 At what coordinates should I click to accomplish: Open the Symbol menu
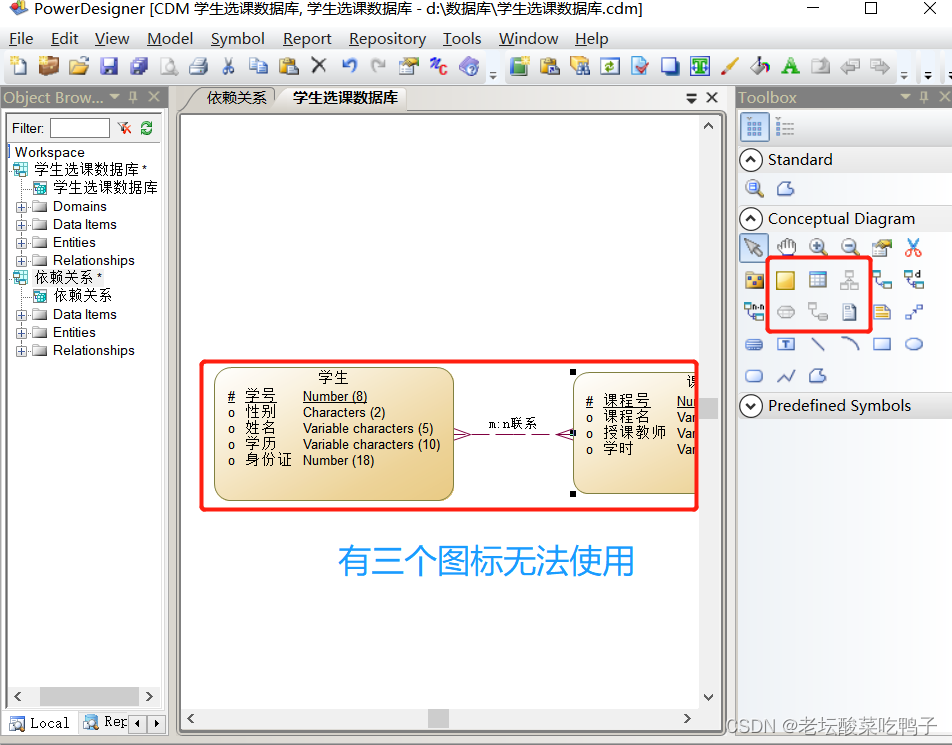pyautogui.click(x=237, y=39)
